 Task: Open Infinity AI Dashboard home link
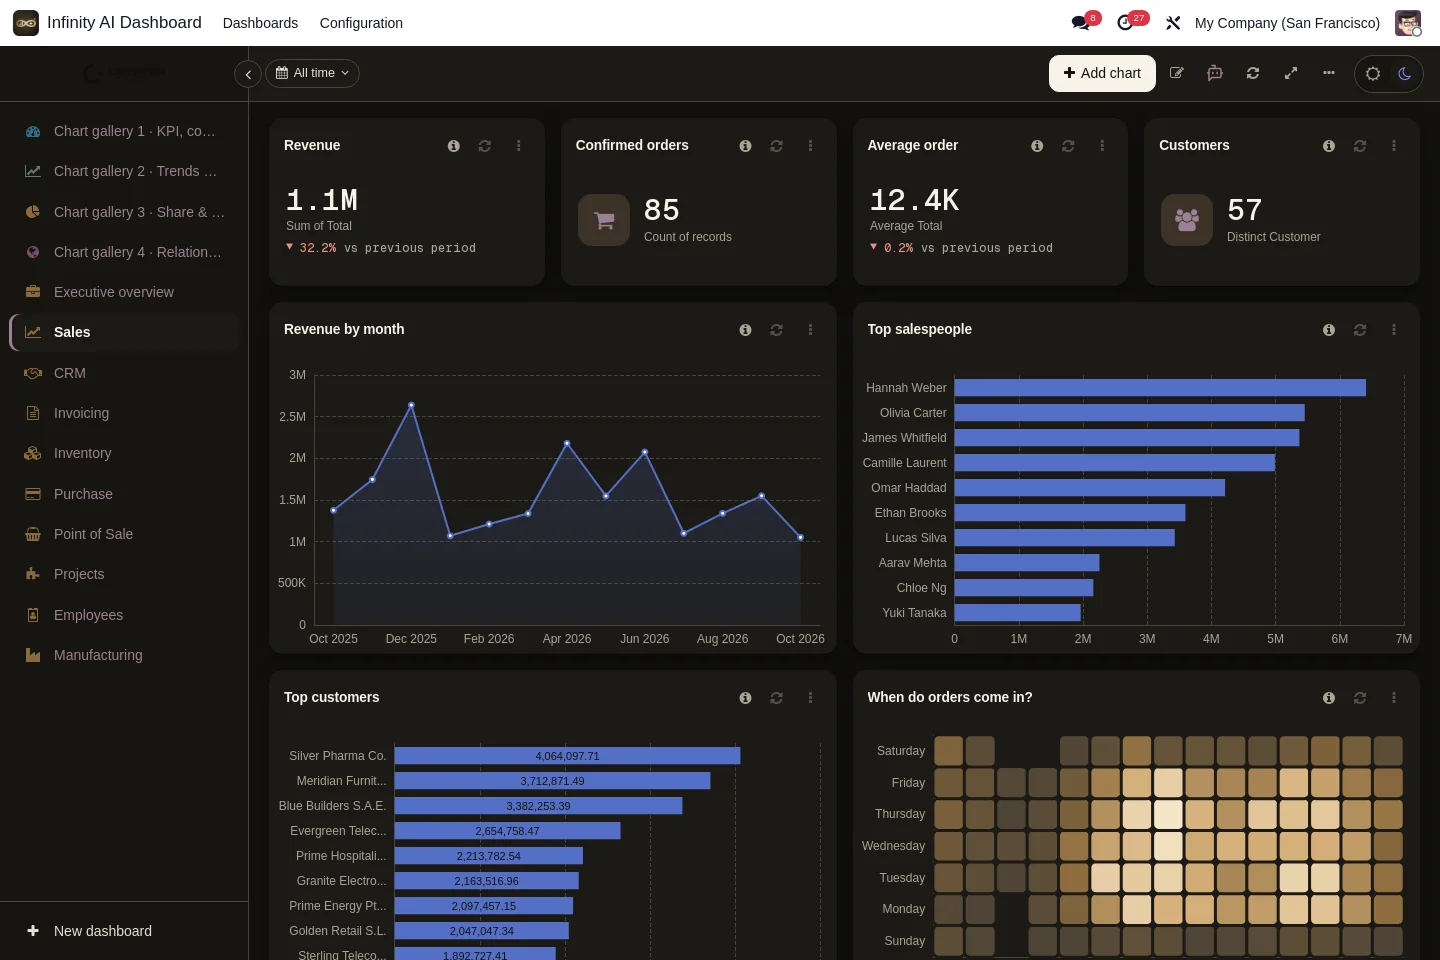124,23
